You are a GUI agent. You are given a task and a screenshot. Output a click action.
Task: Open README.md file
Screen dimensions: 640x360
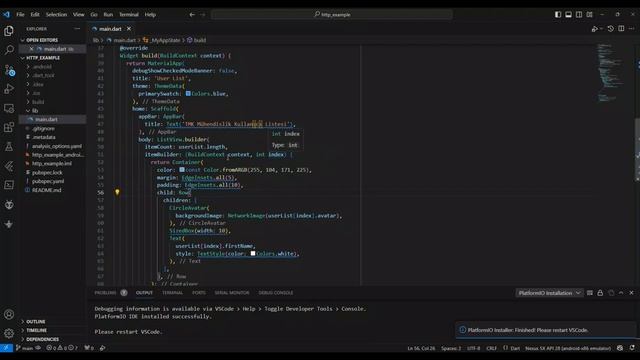point(47,190)
